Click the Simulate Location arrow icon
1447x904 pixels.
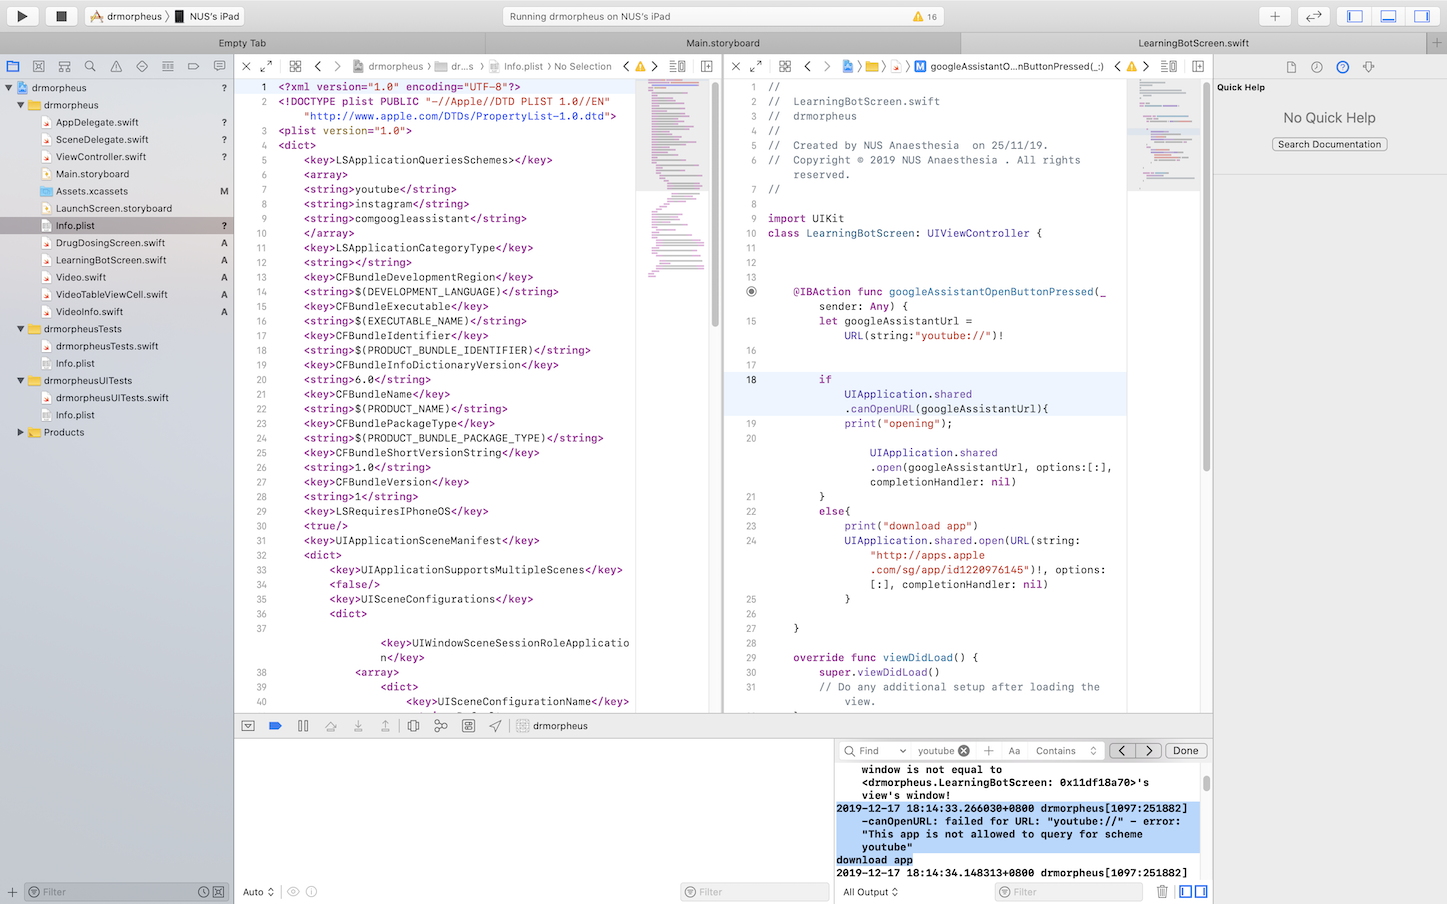tap(495, 726)
